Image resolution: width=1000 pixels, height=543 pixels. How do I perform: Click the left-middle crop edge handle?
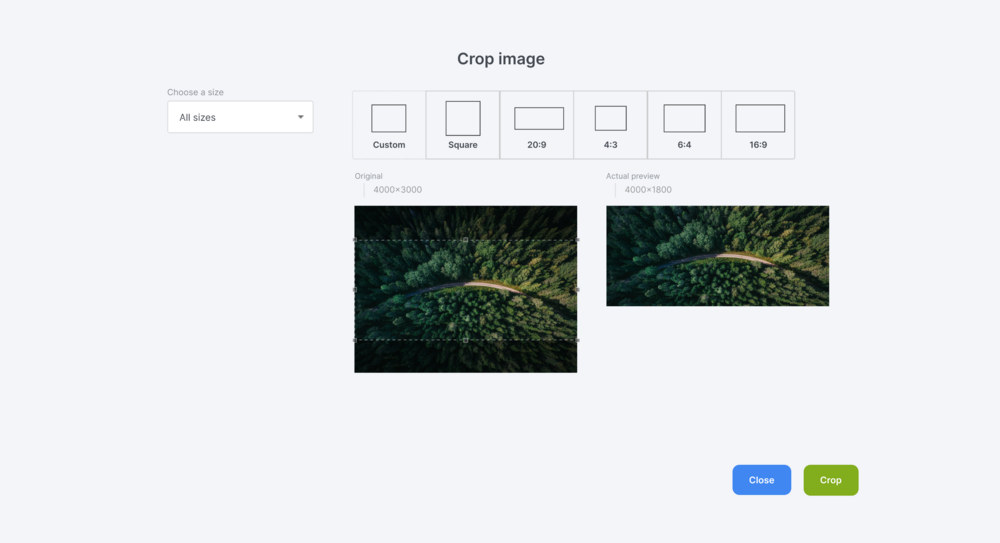tap(355, 290)
